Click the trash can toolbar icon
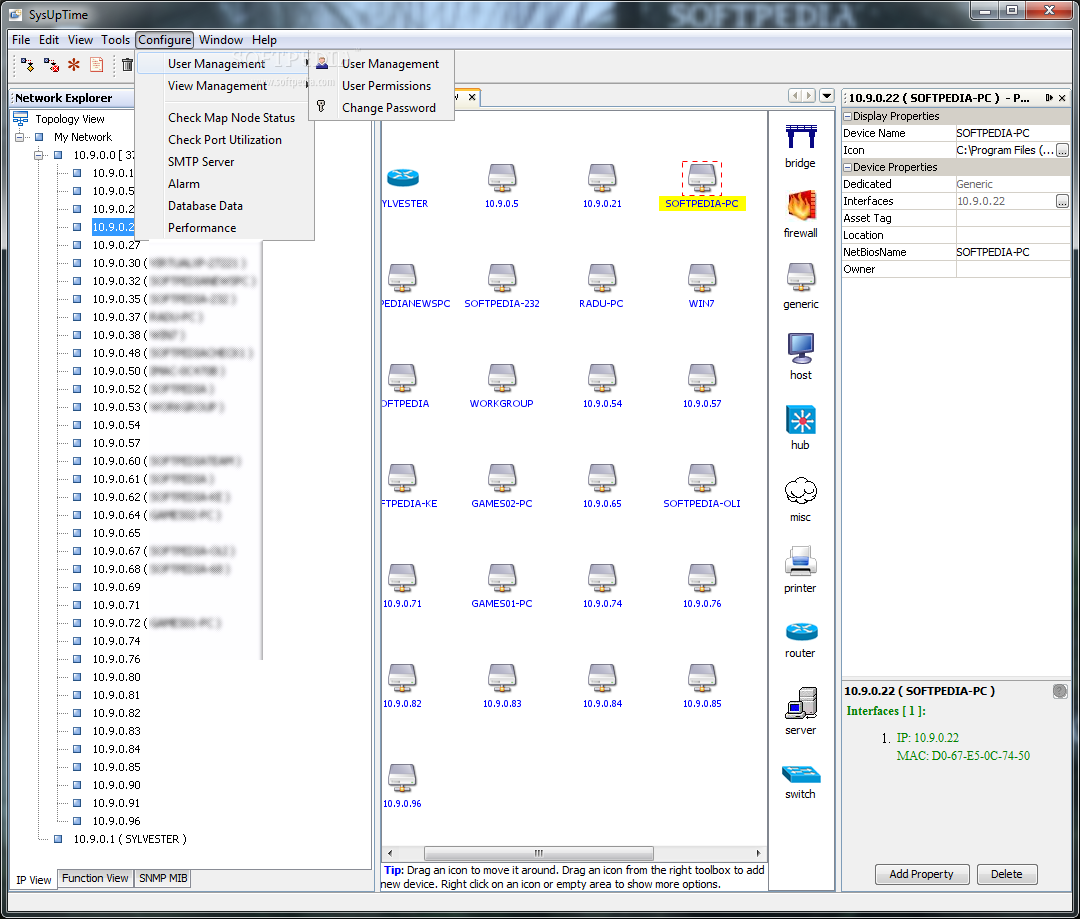Image resolution: width=1080 pixels, height=919 pixels. (x=127, y=65)
